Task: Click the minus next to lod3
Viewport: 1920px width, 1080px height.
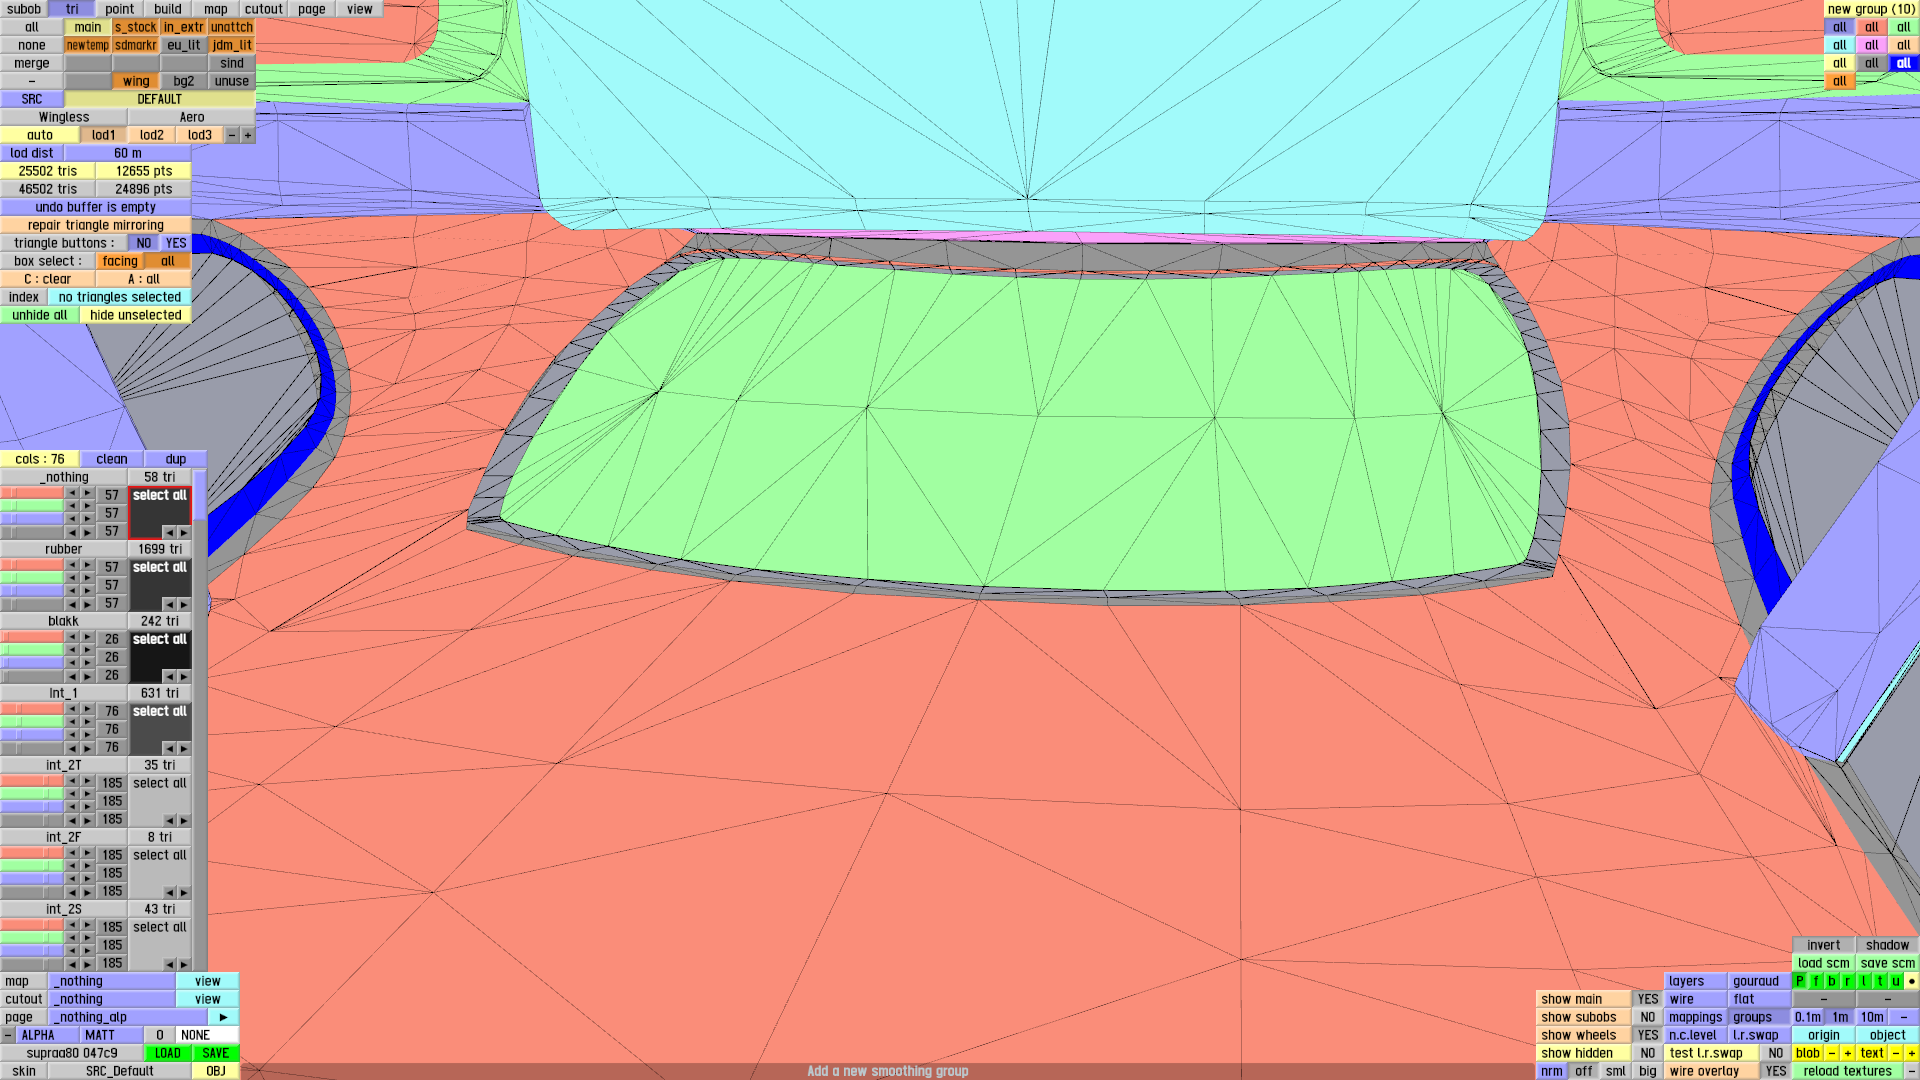Action: tap(232, 135)
